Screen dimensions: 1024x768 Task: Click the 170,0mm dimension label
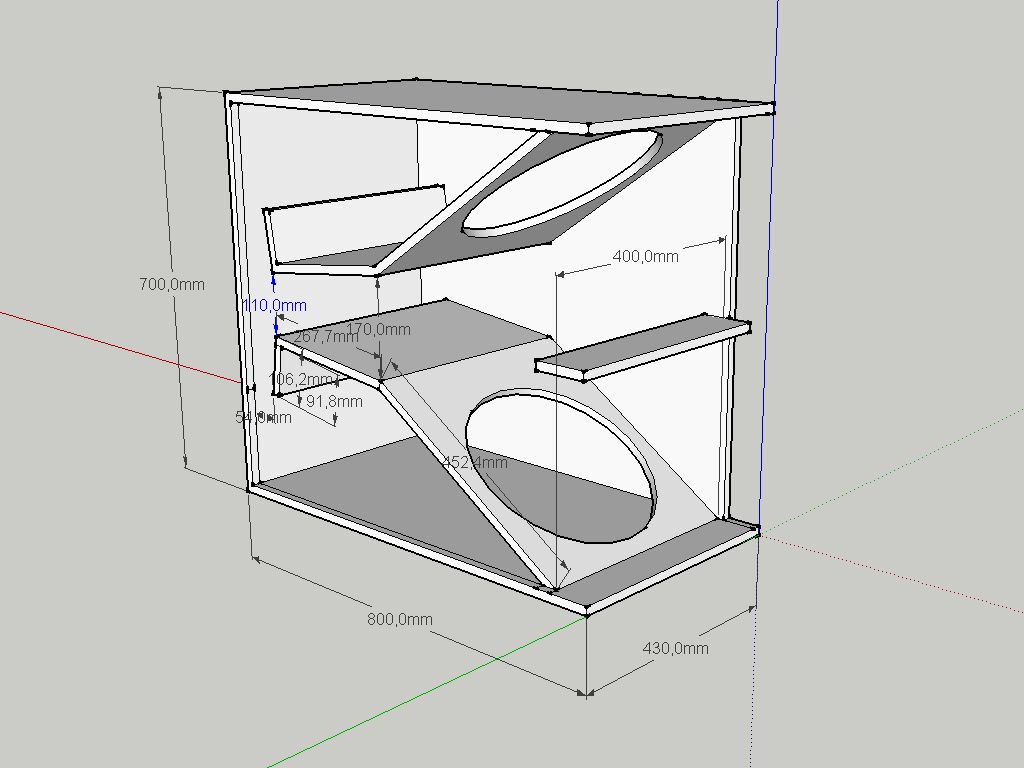[x=379, y=329]
